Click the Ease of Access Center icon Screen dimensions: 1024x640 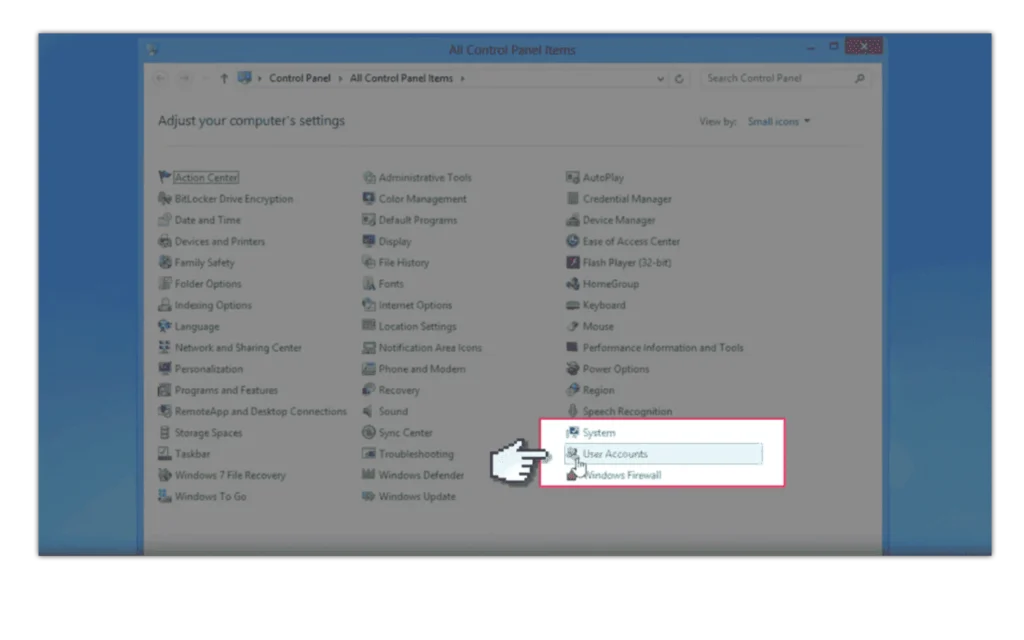[x=573, y=241]
